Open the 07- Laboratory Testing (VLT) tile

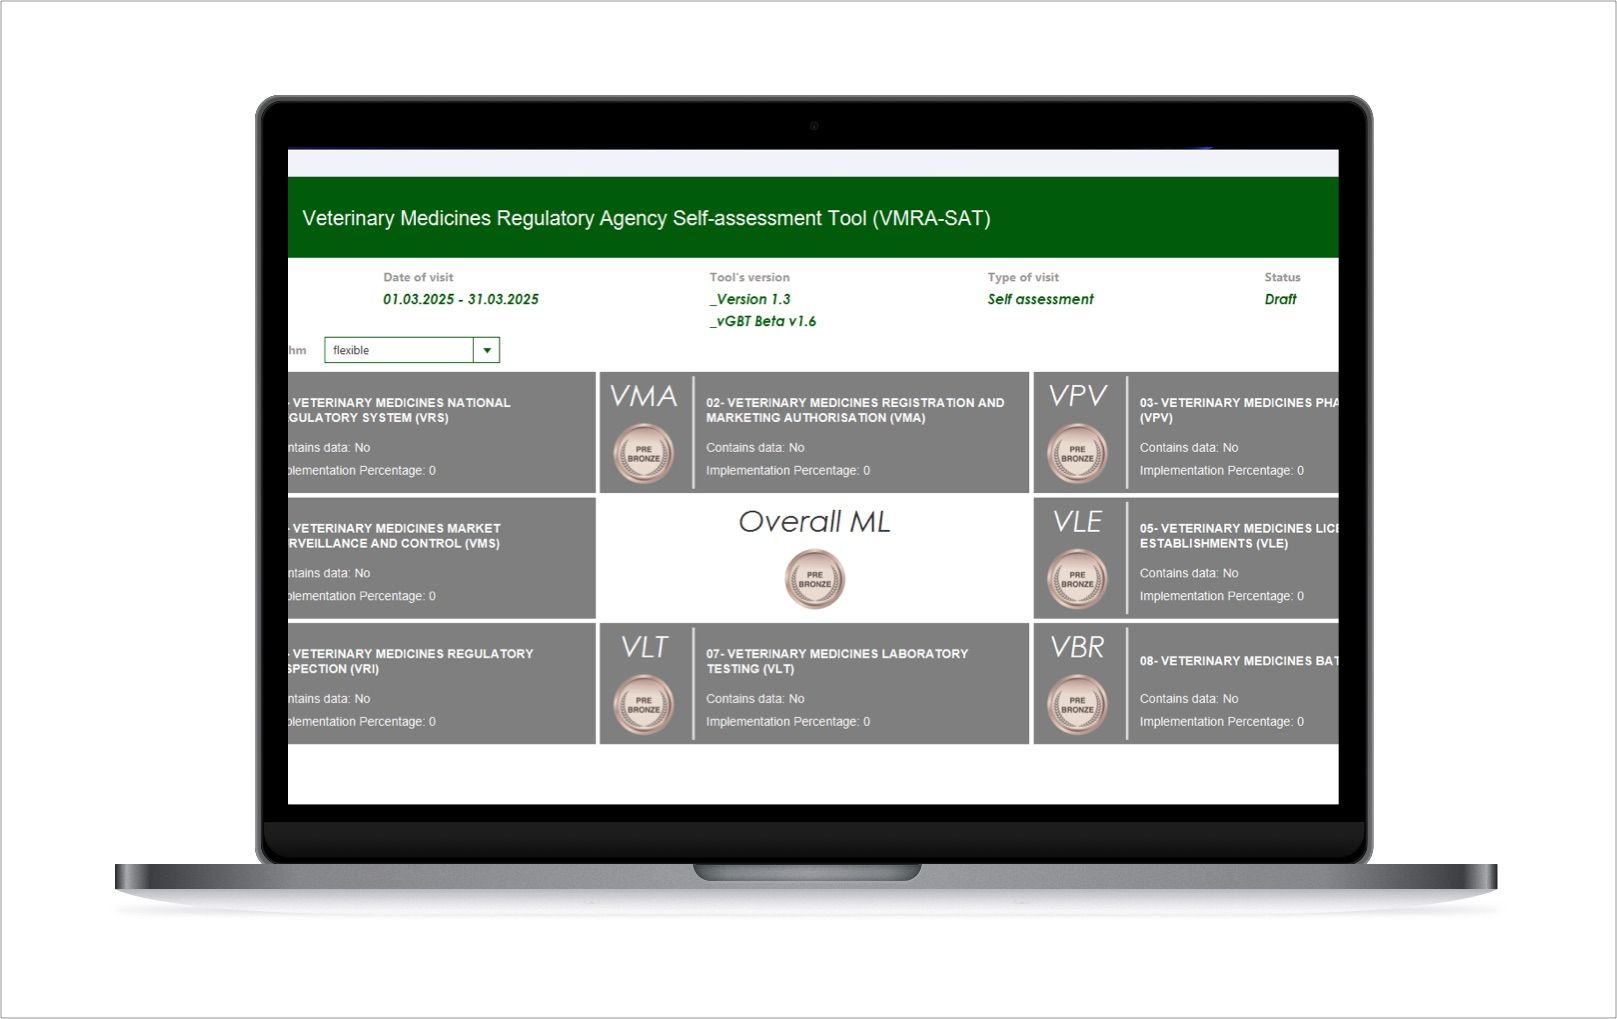[x=814, y=683]
